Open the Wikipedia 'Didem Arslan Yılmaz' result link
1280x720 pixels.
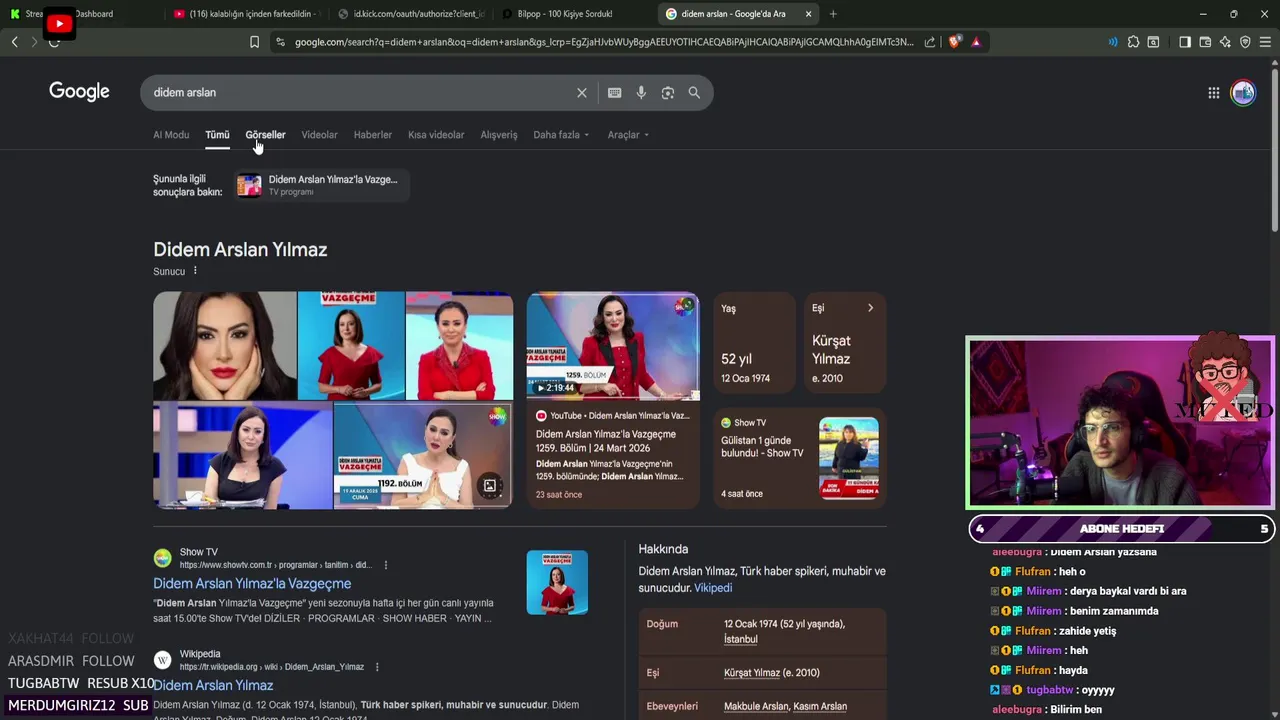click(x=213, y=686)
